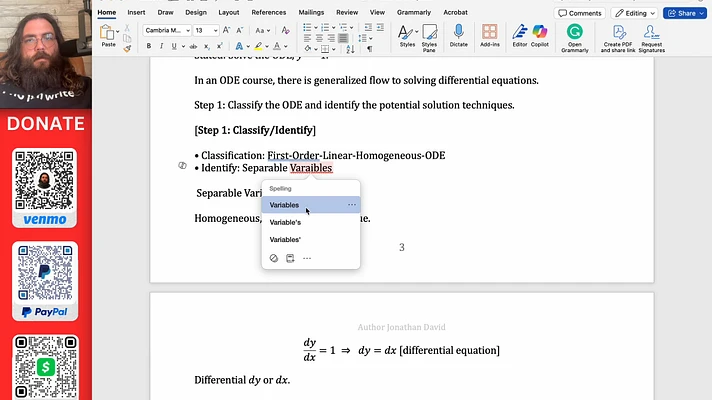Toggle Underline formatting
Image resolution: width=712 pixels, height=400 pixels.
(x=174, y=46)
